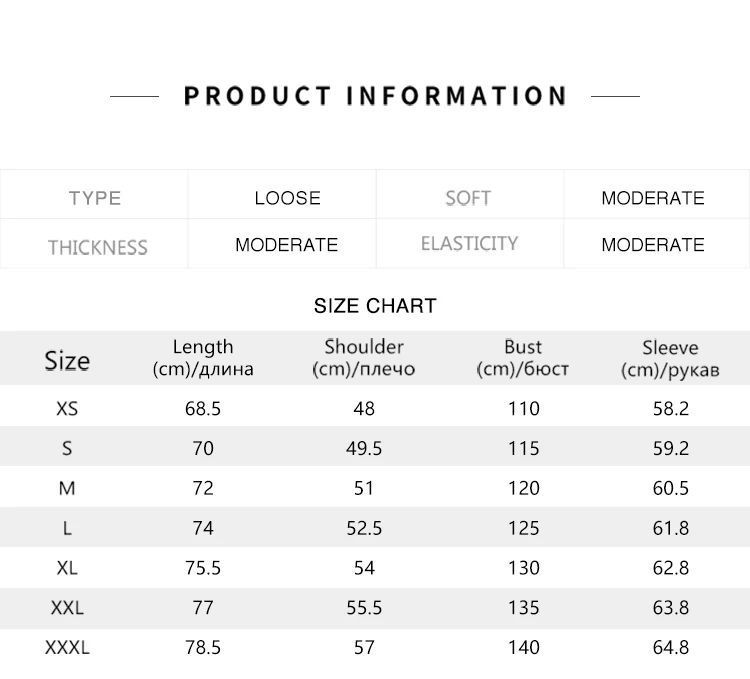Click the XS sleeve value 58.2

[671, 409]
